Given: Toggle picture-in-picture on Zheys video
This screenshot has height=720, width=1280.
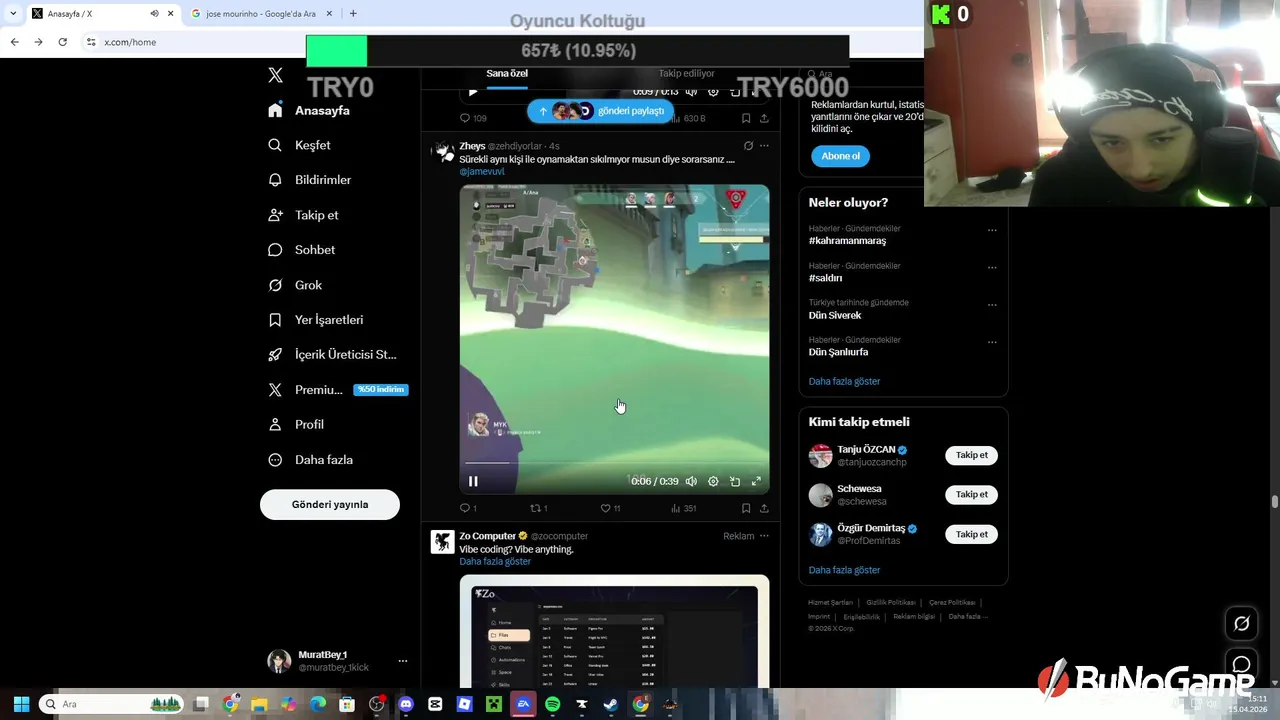Looking at the screenshot, I should click(x=735, y=481).
